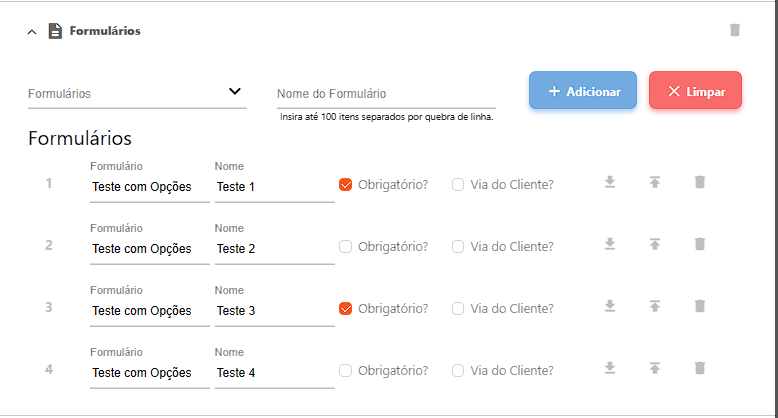Delete row 1 Teste 1 entry

(x=700, y=183)
